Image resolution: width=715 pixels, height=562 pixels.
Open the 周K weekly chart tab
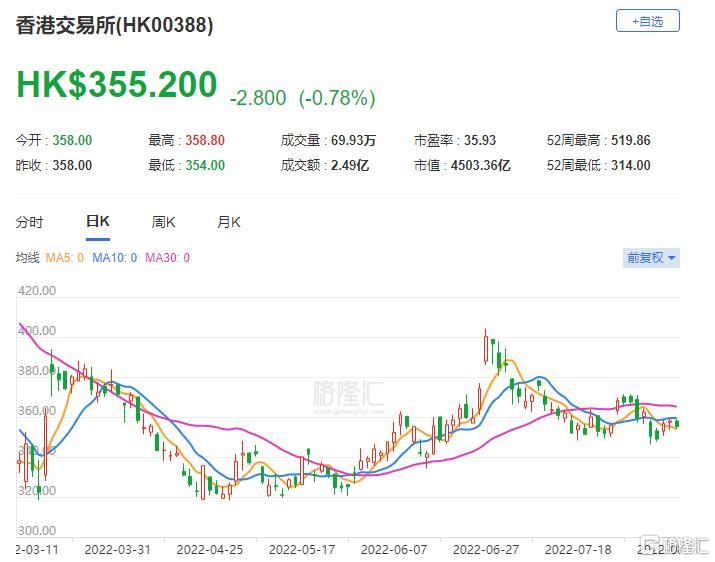(x=163, y=222)
